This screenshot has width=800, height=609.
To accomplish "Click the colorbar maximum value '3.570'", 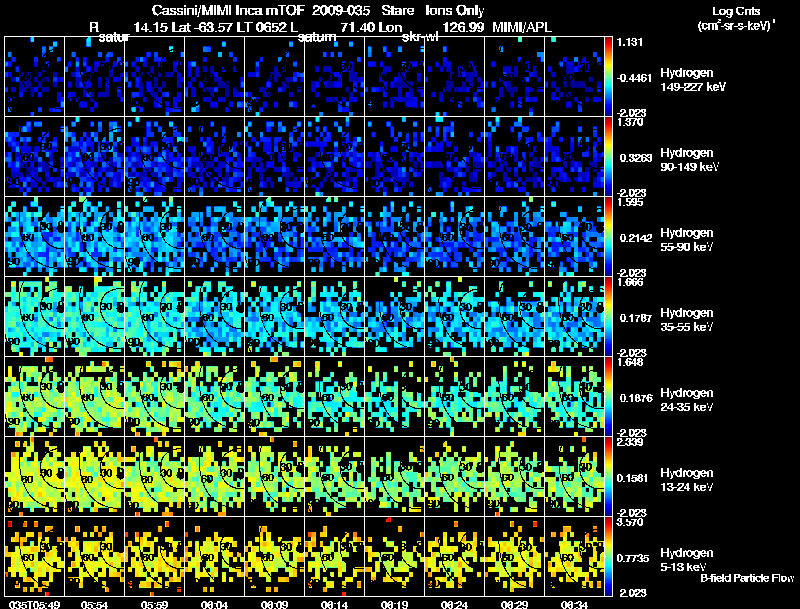I will pyautogui.click(x=631, y=522).
